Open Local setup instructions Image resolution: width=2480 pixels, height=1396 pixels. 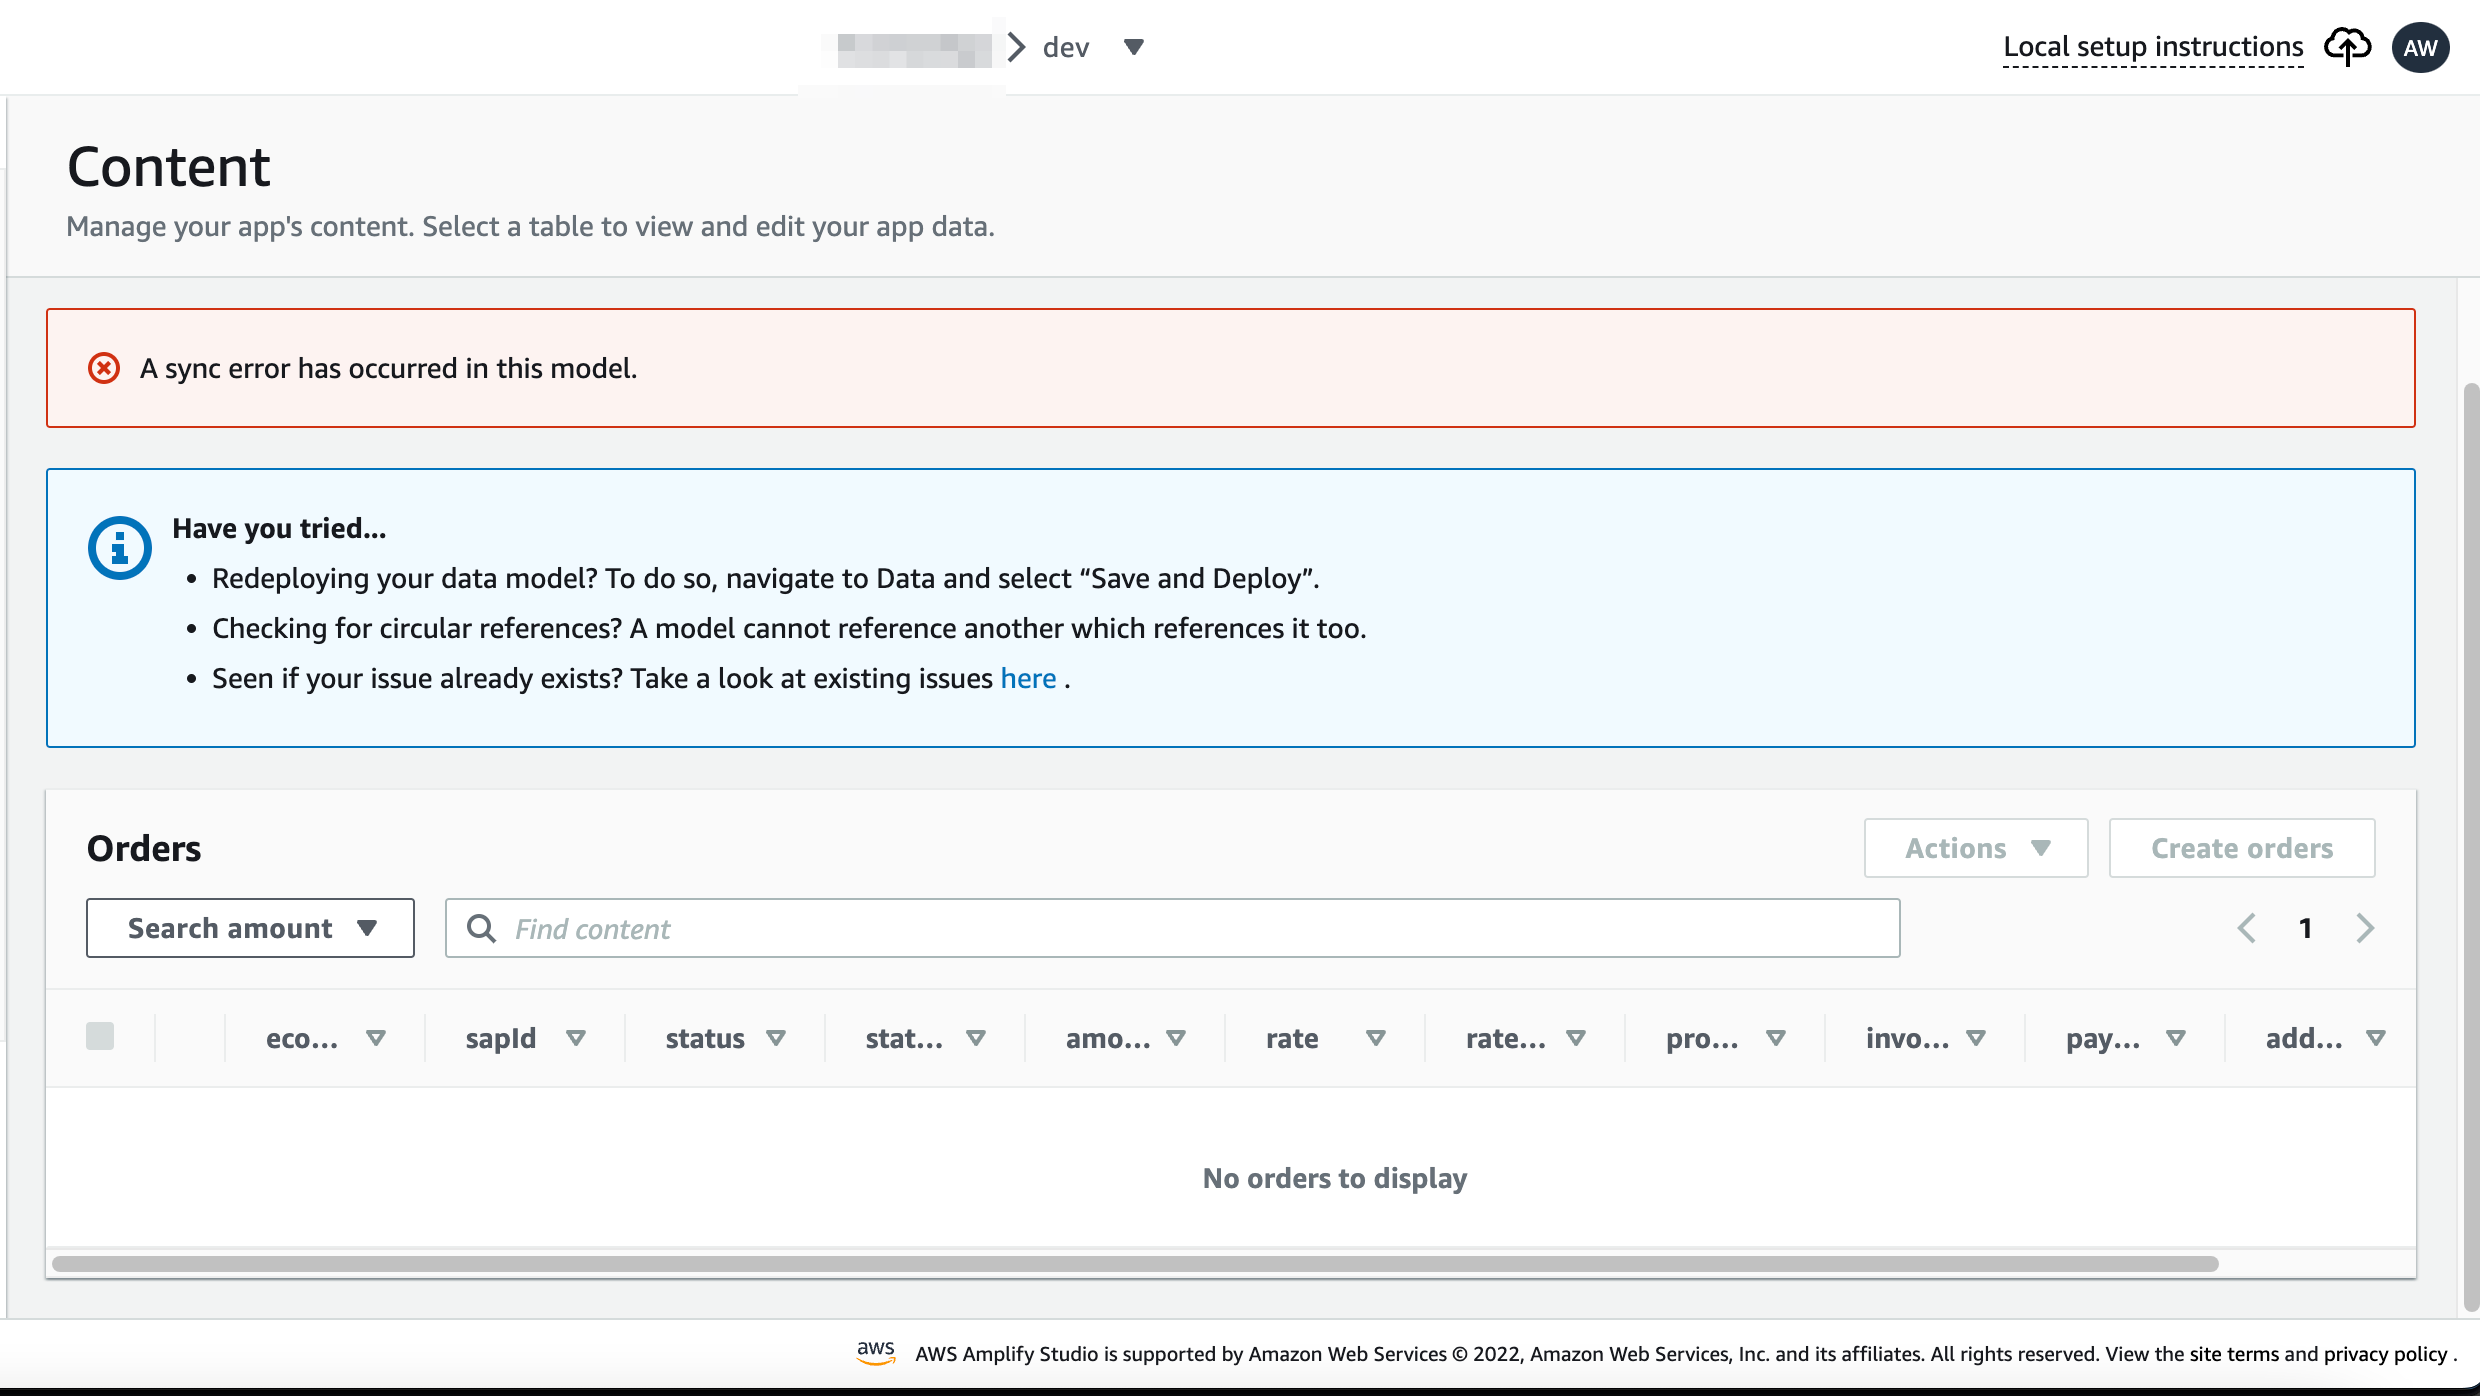2153,47
